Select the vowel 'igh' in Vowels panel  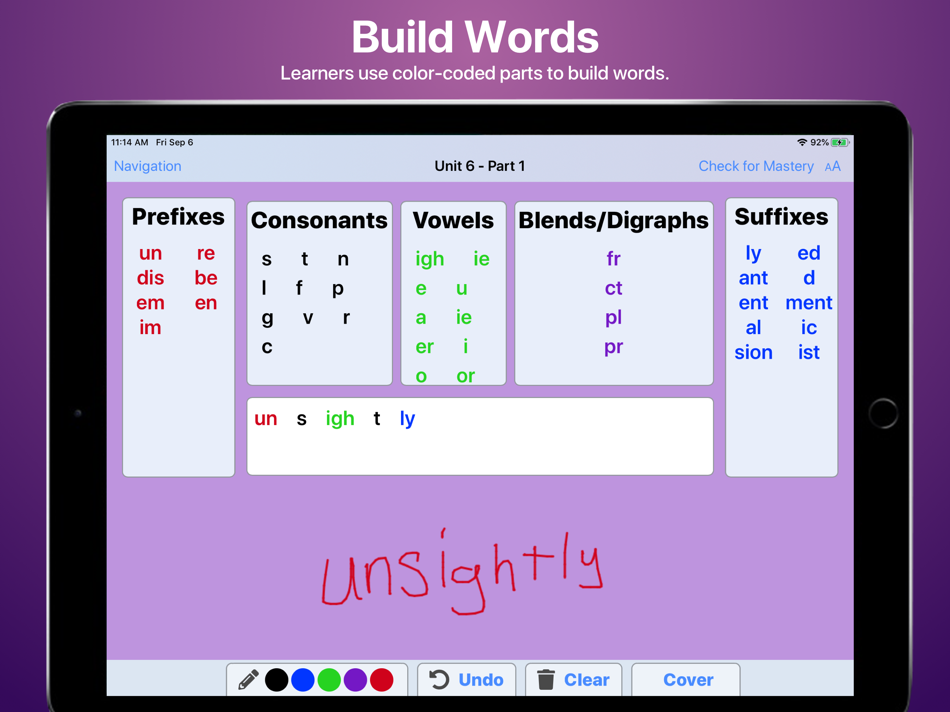click(429, 258)
